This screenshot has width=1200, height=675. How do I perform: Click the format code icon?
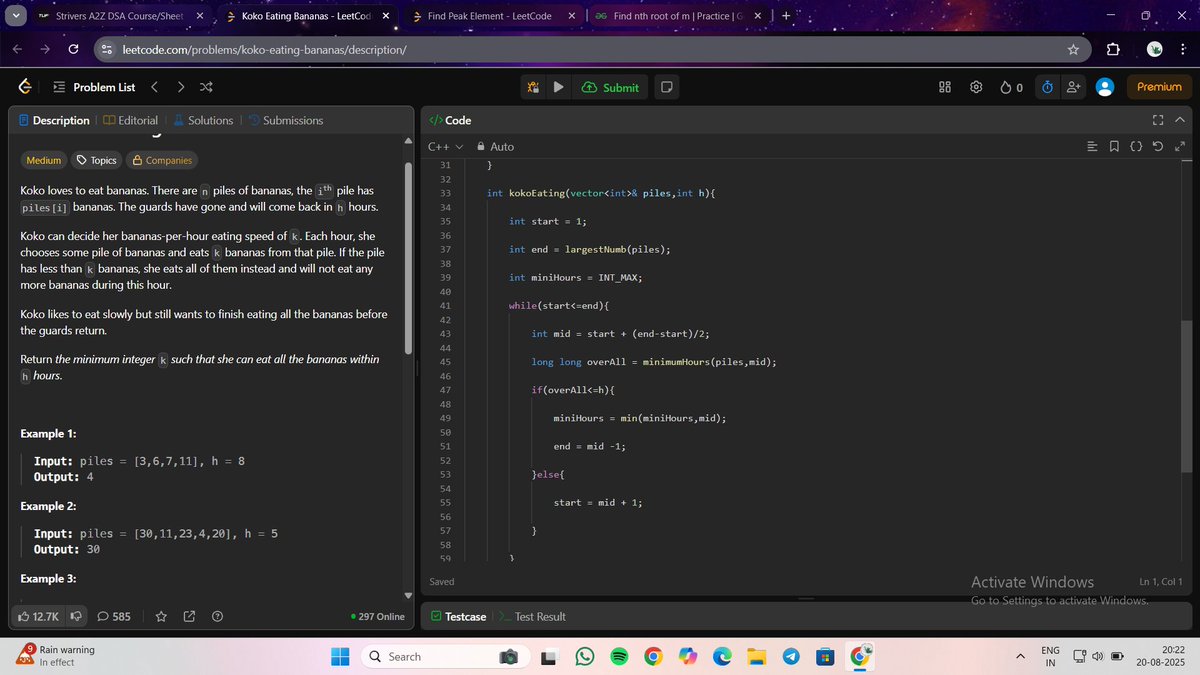[x=1092, y=147]
